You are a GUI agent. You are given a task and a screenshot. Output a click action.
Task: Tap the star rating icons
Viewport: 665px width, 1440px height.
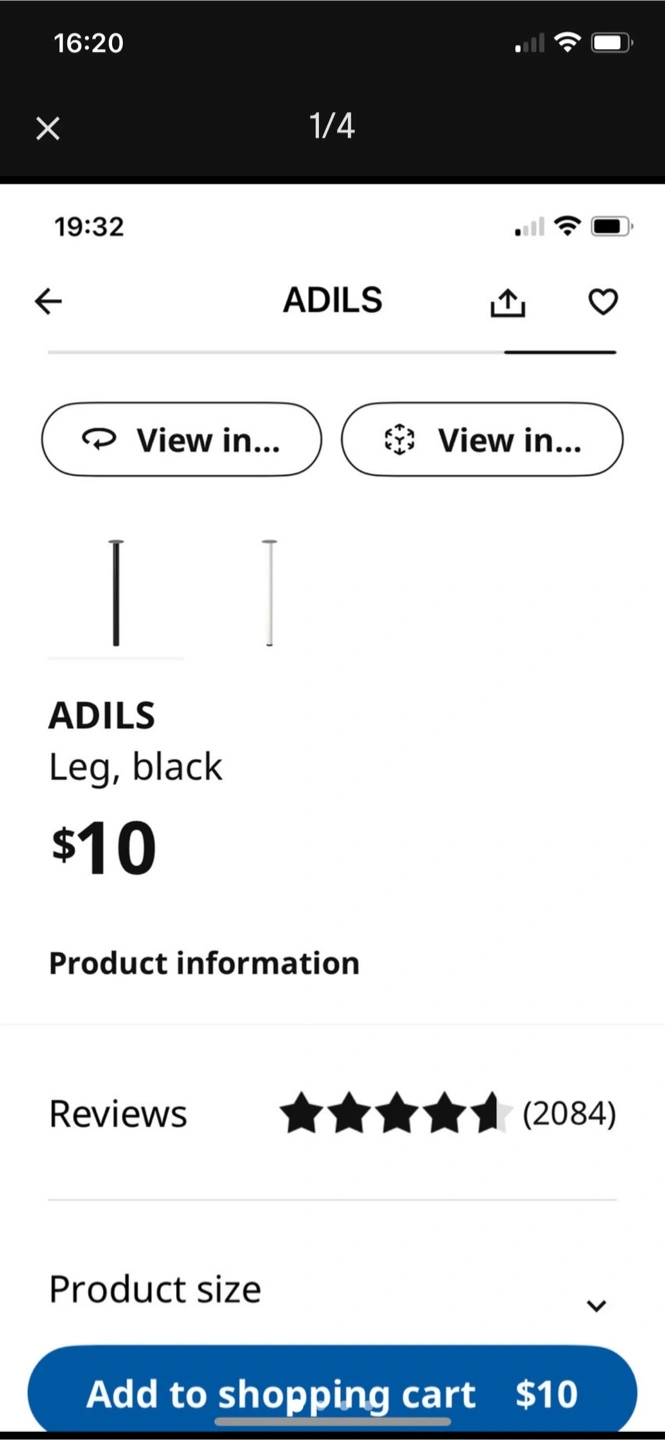[x=395, y=1113]
